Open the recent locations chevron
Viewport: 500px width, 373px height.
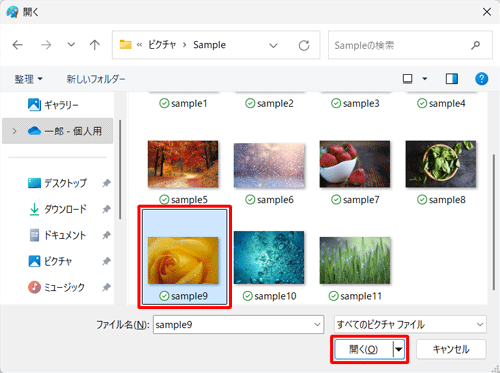click(71, 44)
